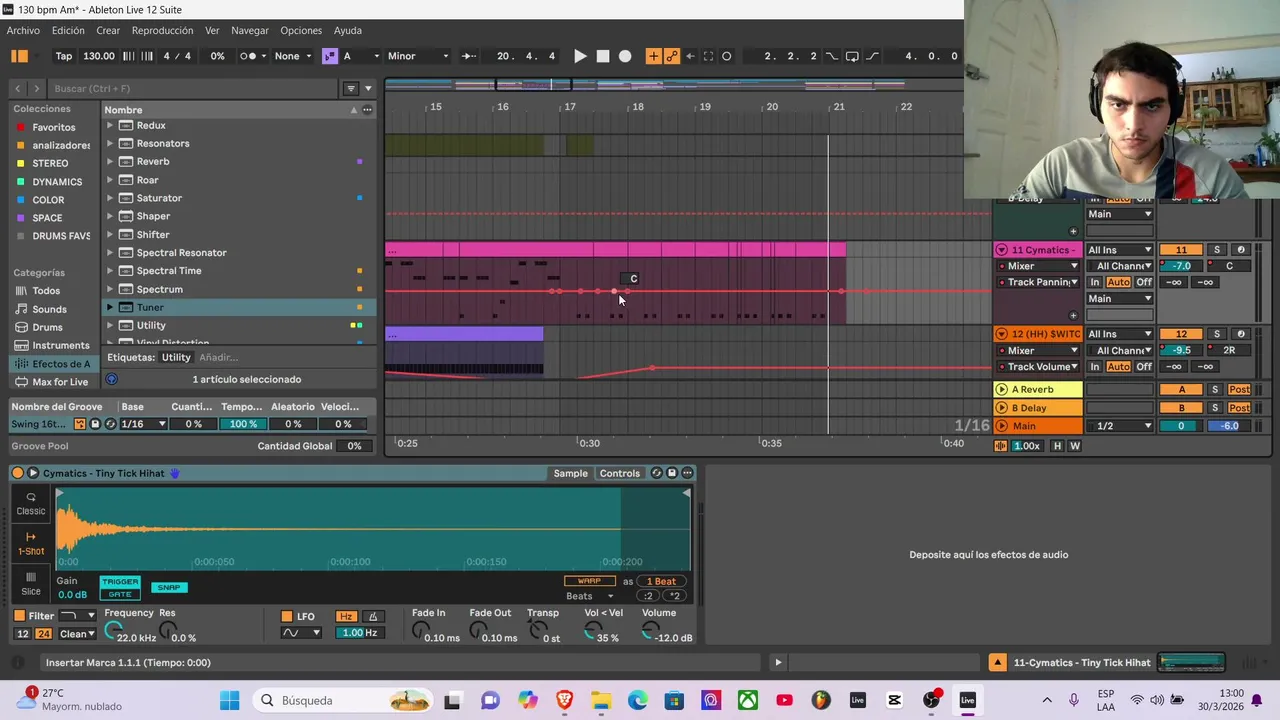Toggle track 11 activator button
Image resolution: width=1280 pixels, height=720 pixels.
tap(1181, 250)
